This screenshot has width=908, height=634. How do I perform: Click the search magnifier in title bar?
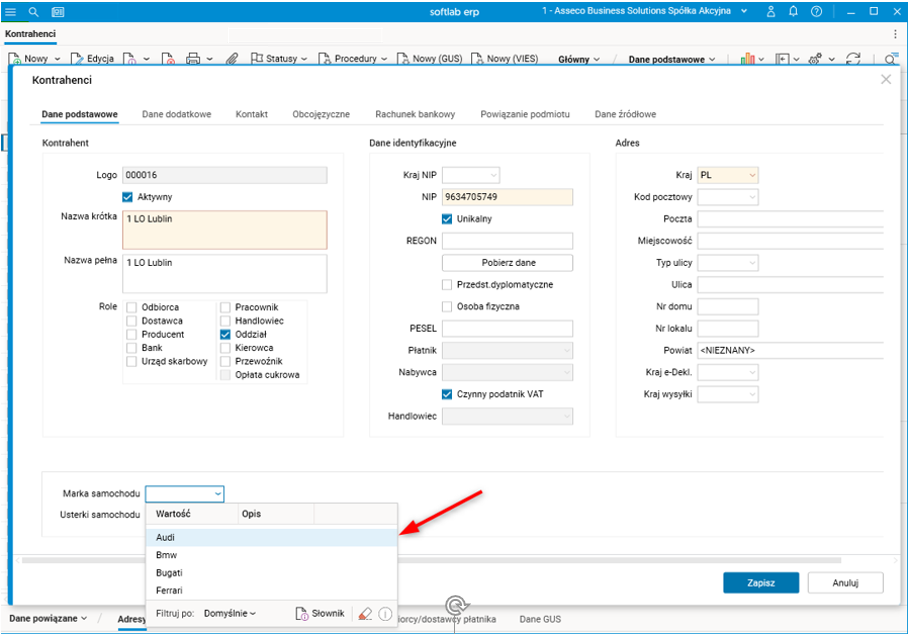[34, 12]
